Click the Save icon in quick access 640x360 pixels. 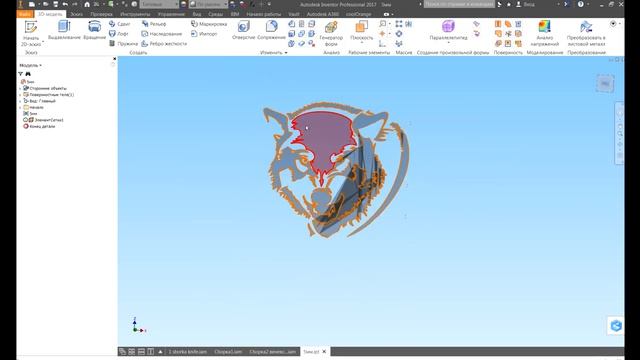56,4
